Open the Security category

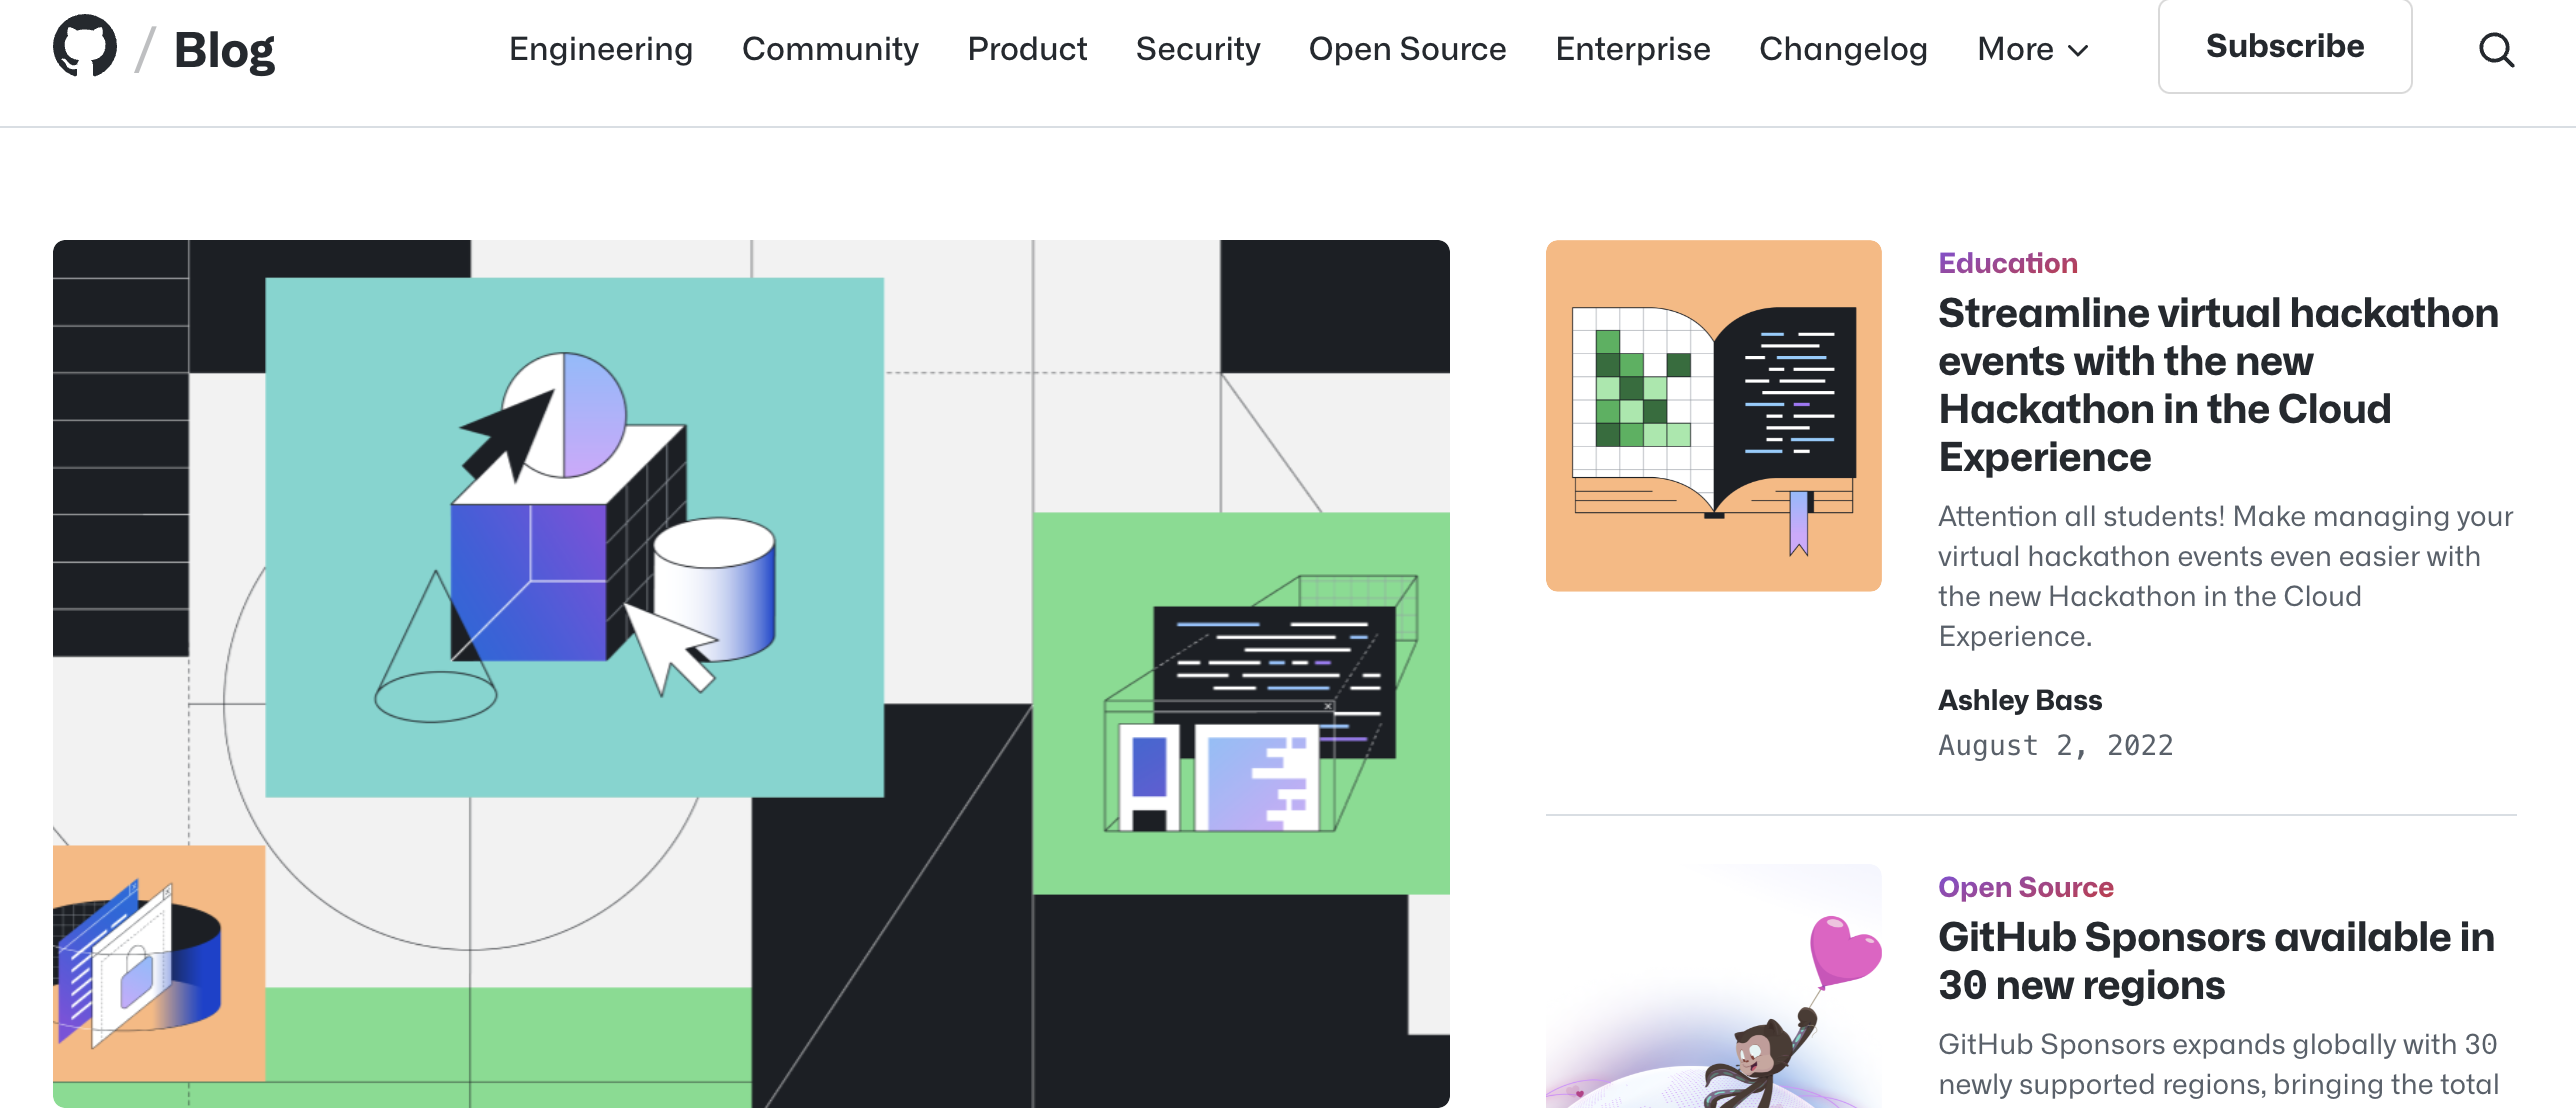tap(1198, 49)
